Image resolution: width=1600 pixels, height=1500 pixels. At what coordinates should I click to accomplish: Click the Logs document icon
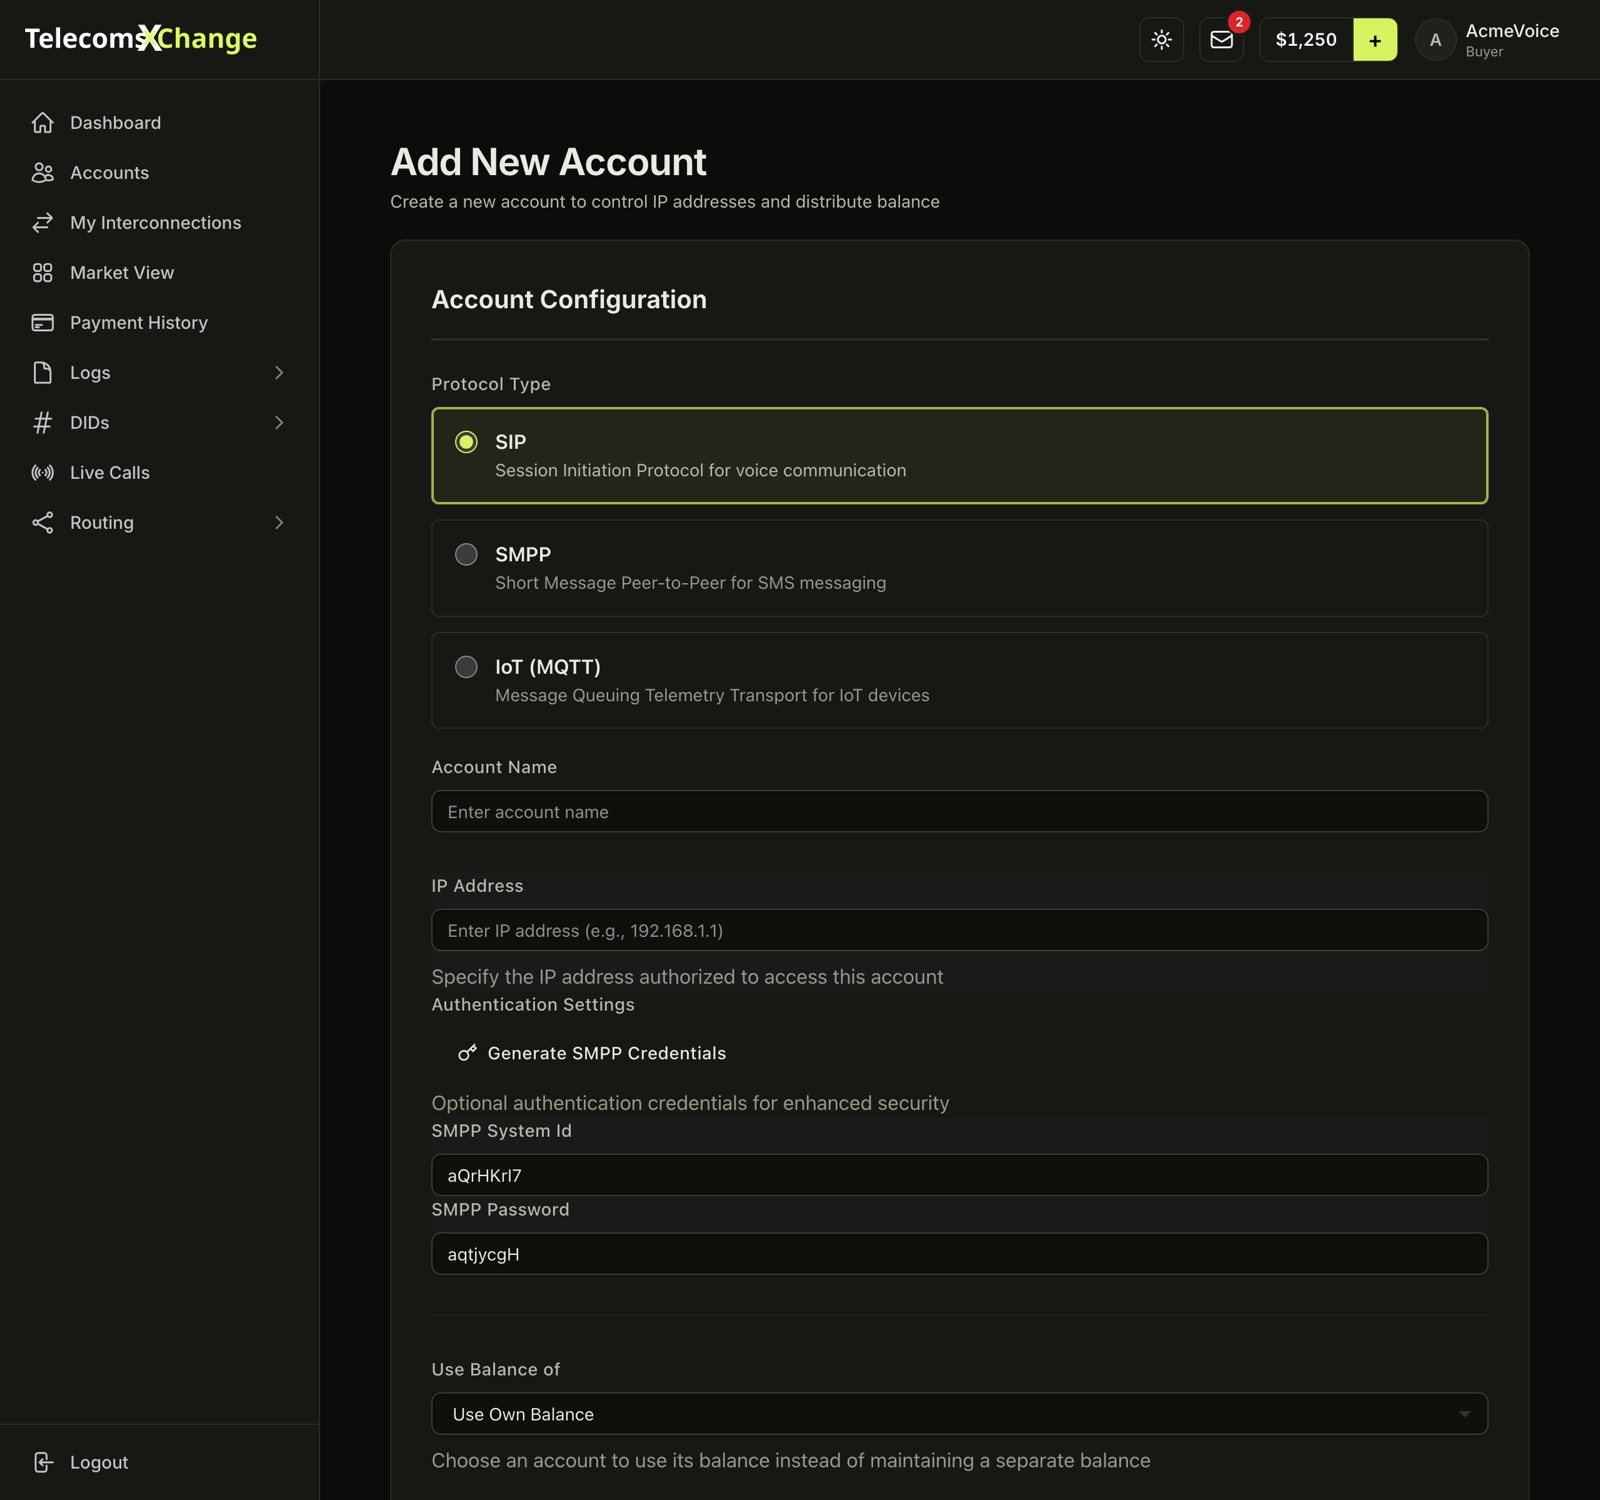42,373
